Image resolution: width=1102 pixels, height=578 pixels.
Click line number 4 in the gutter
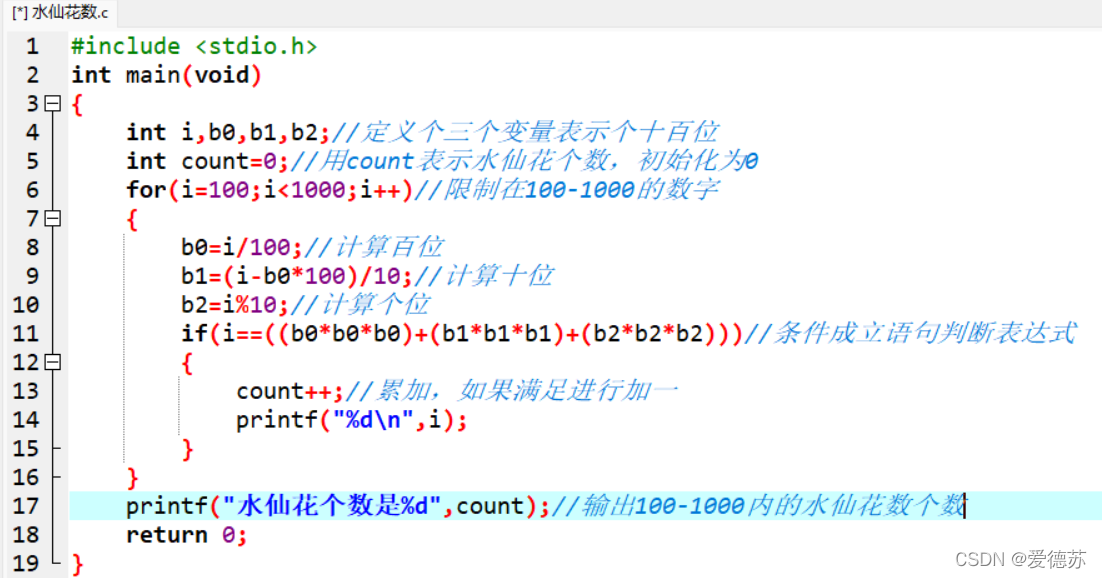(x=32, y=132)
